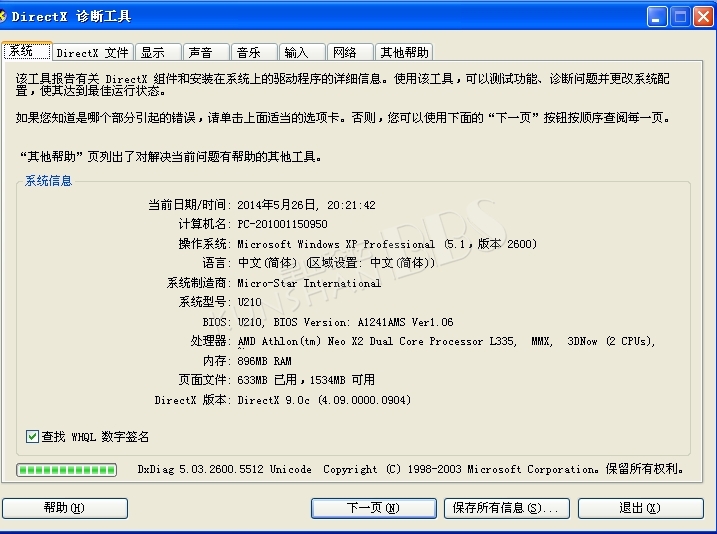The height and width of the screenshot is (534, 717).
Task: Click computer name PC-201001150950
Action: (x=282, y=224)
